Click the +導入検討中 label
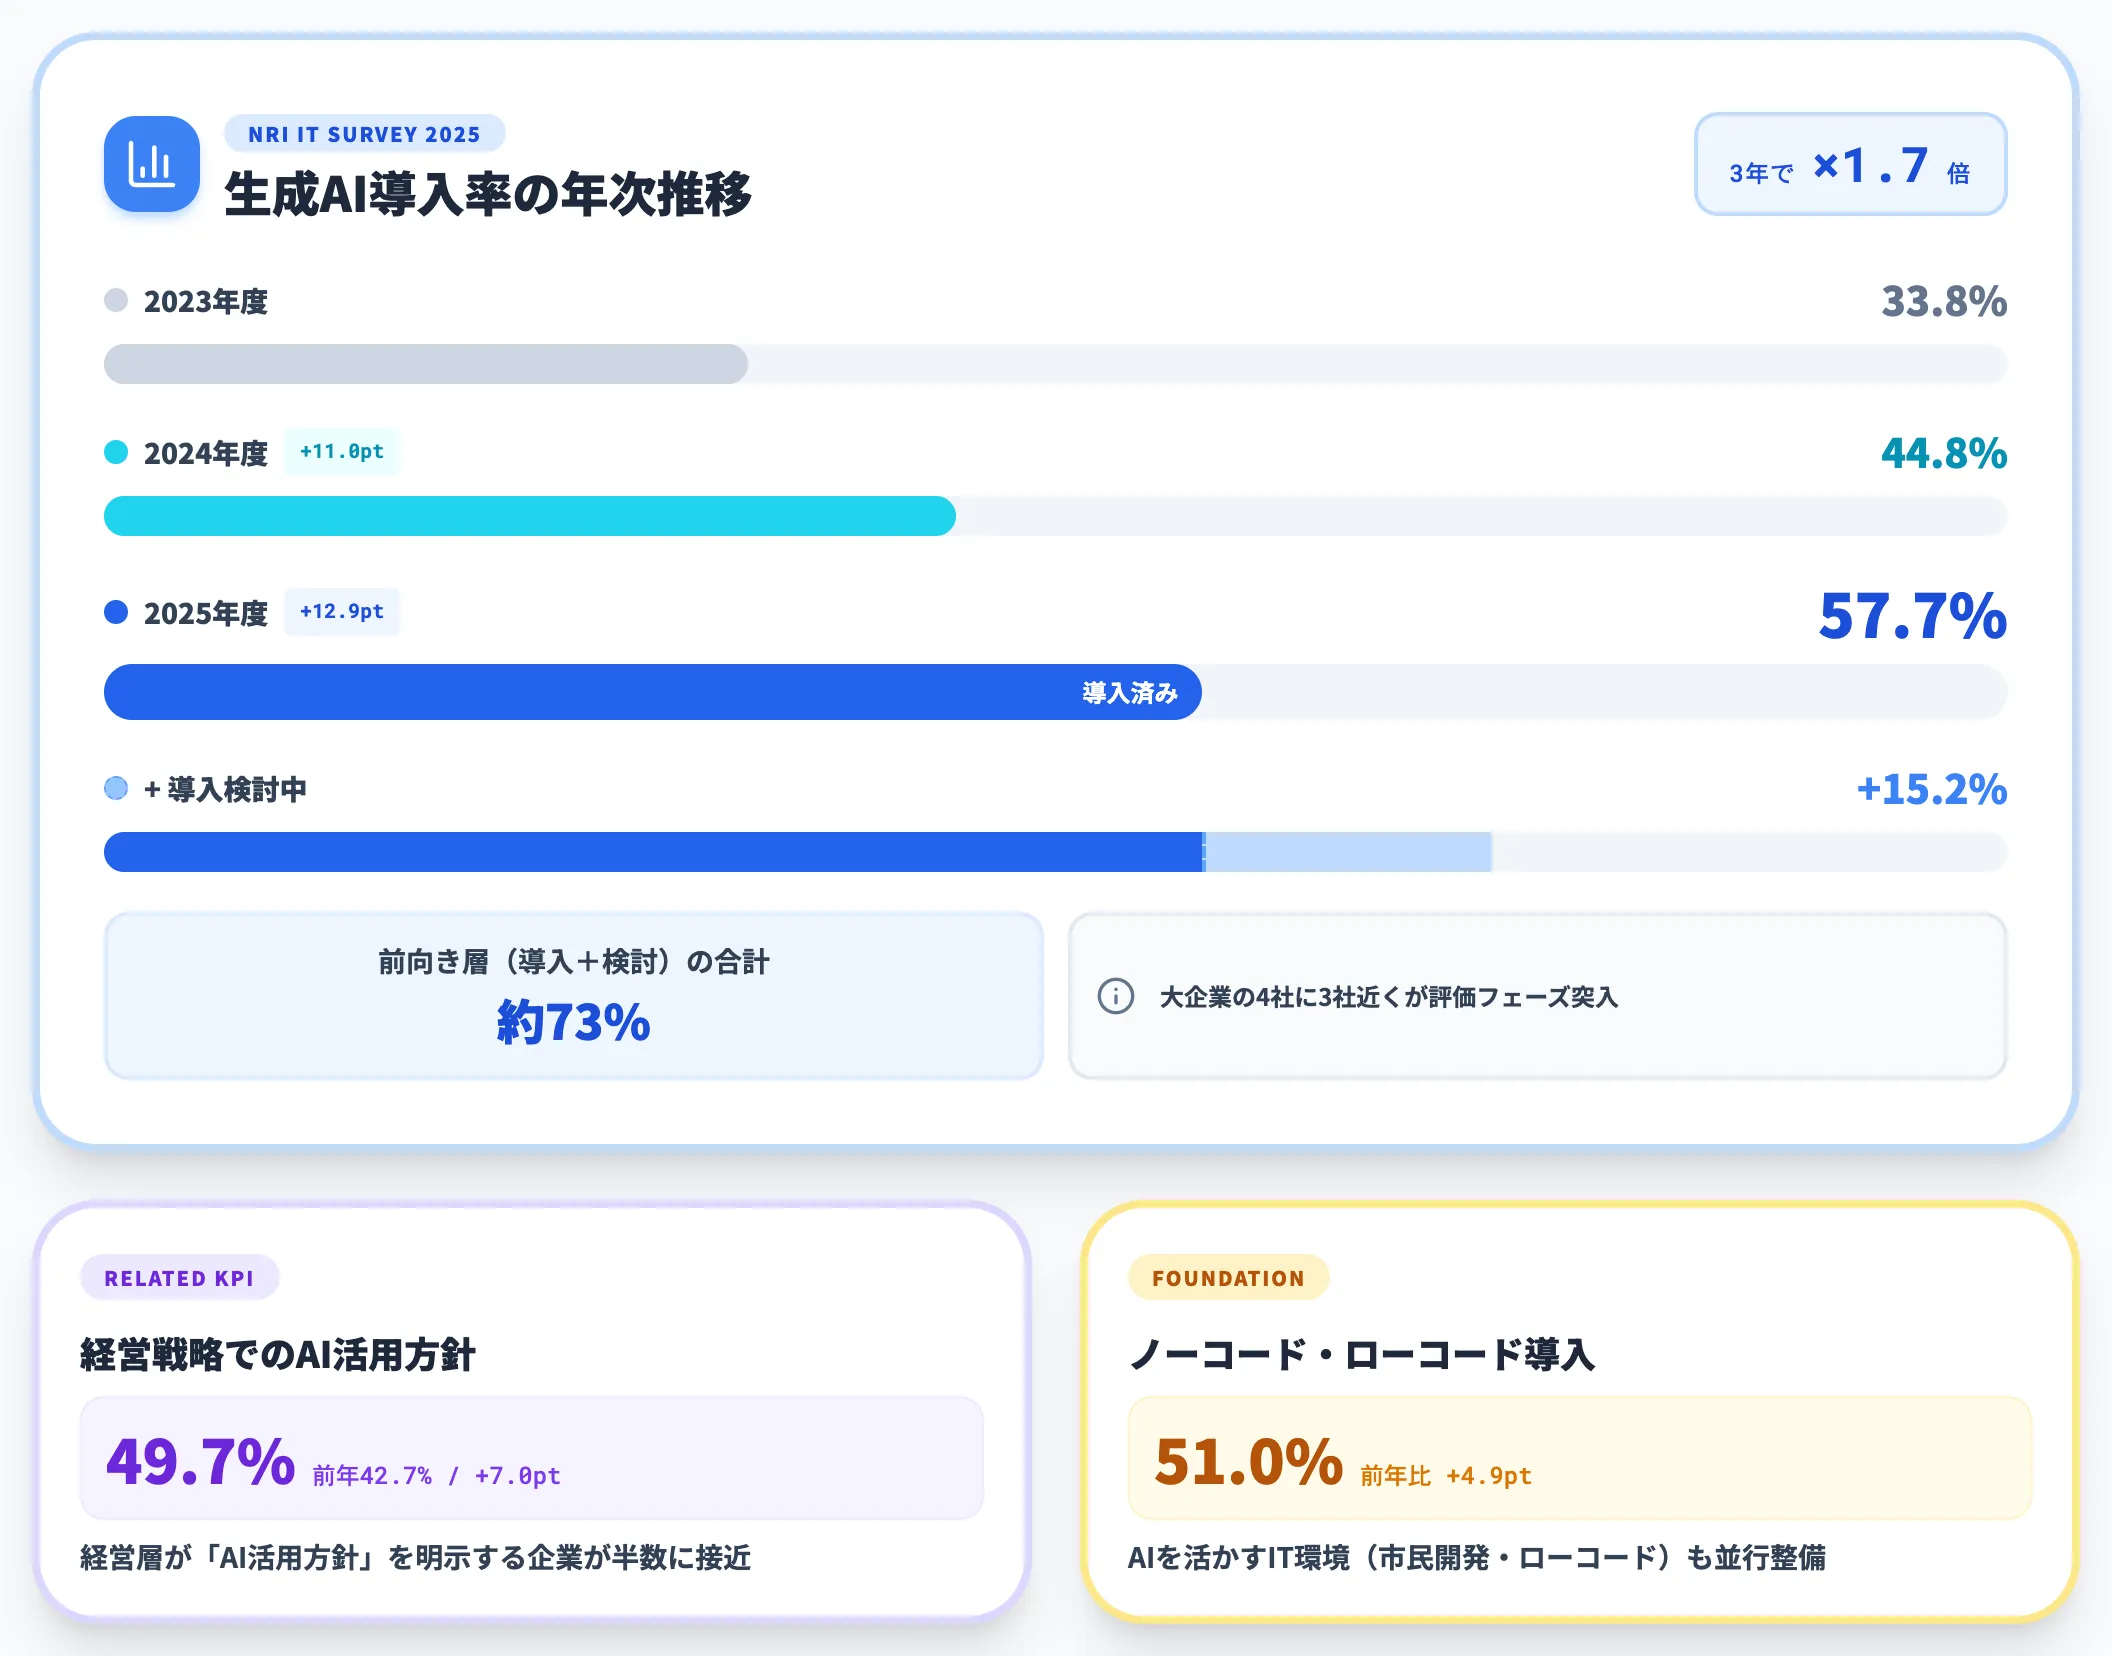This screenshot has width=2112, height=1656. tap(225, 789)
